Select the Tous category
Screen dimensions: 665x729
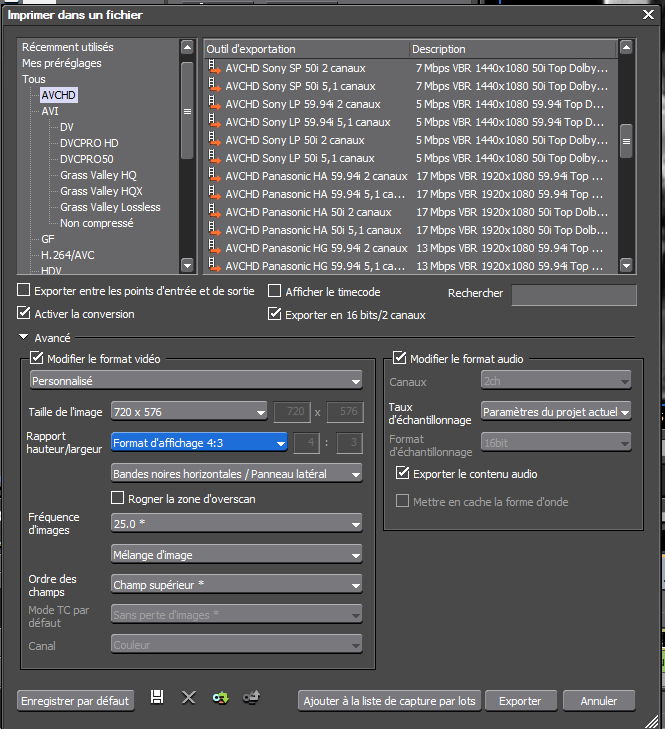click(x=34, y=79)
